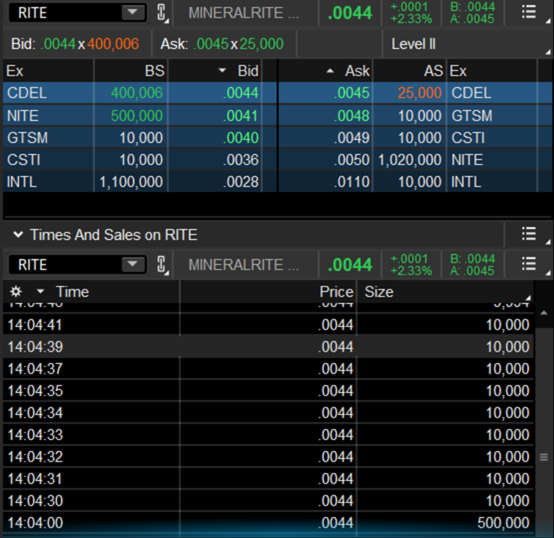Open the top panel list menu icon
Screen dimensions: 554x538
pyautogui.click(x=529, y=13)
